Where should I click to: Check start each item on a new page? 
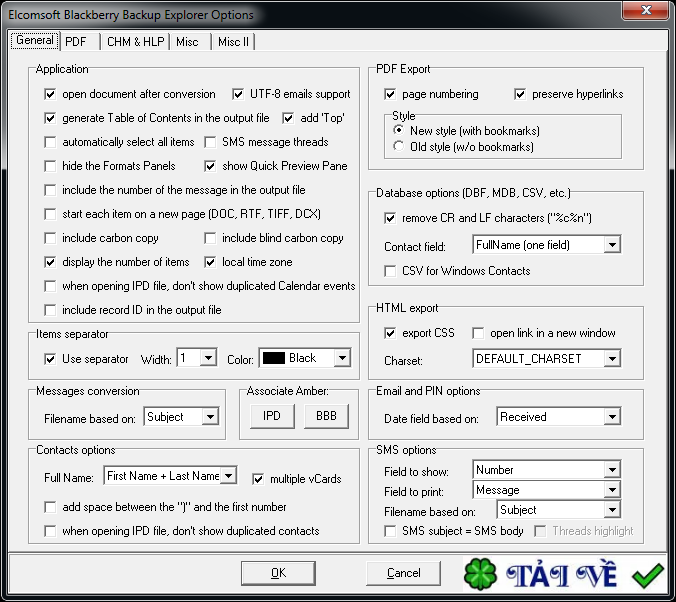(x=50, y=214)
